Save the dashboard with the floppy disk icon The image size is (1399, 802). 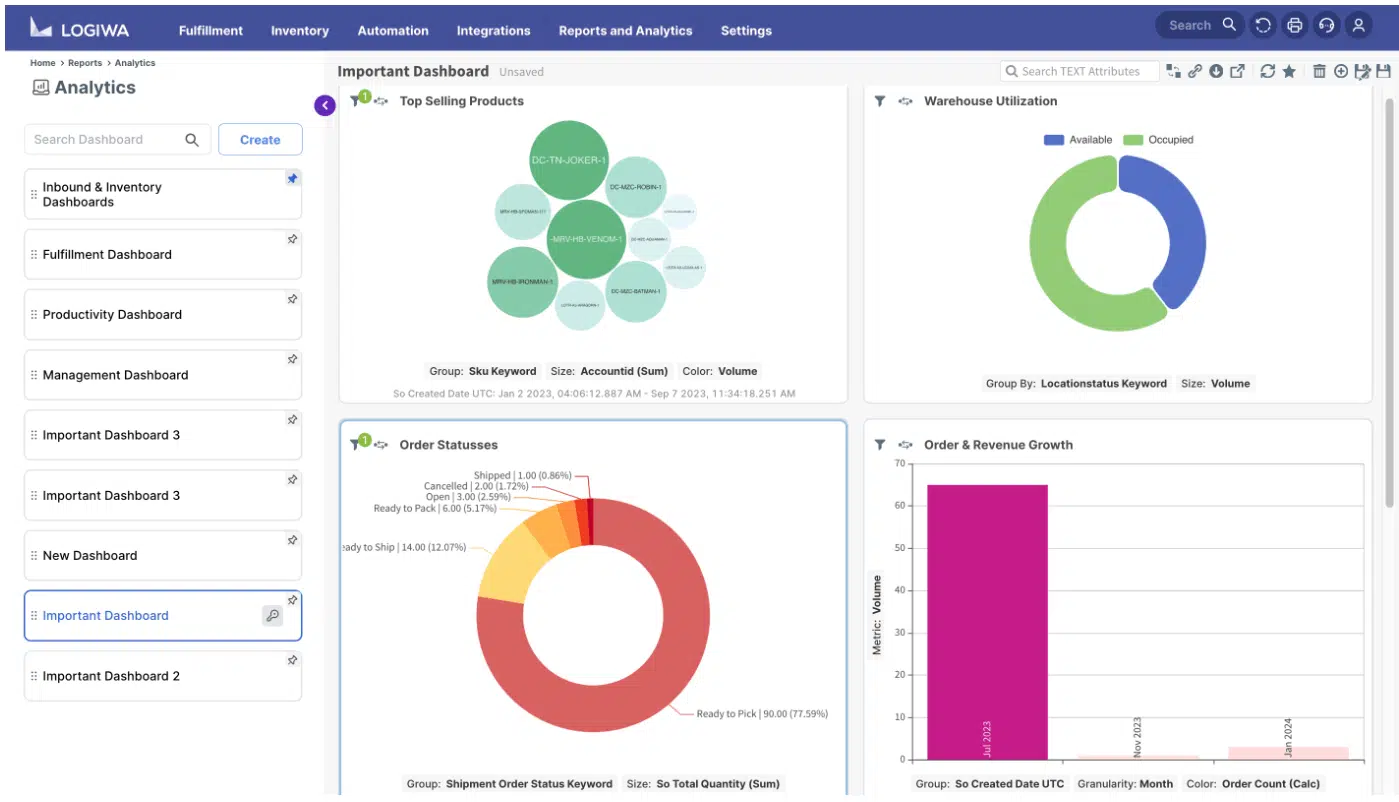(x=1384, y=71)
